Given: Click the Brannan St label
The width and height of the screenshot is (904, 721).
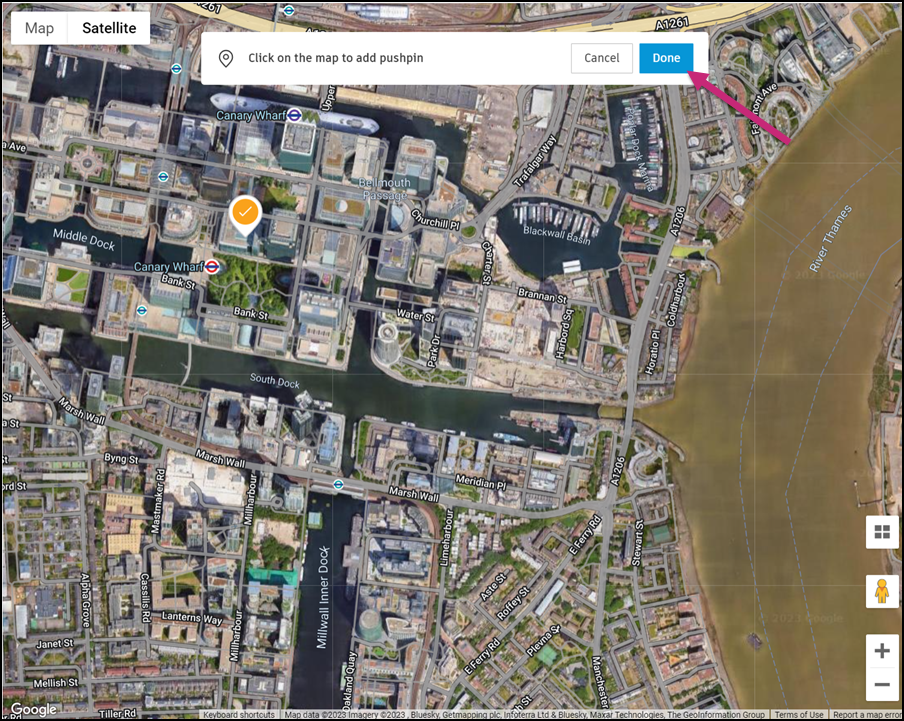Looking at the screenshot, I should coord(543,296).
